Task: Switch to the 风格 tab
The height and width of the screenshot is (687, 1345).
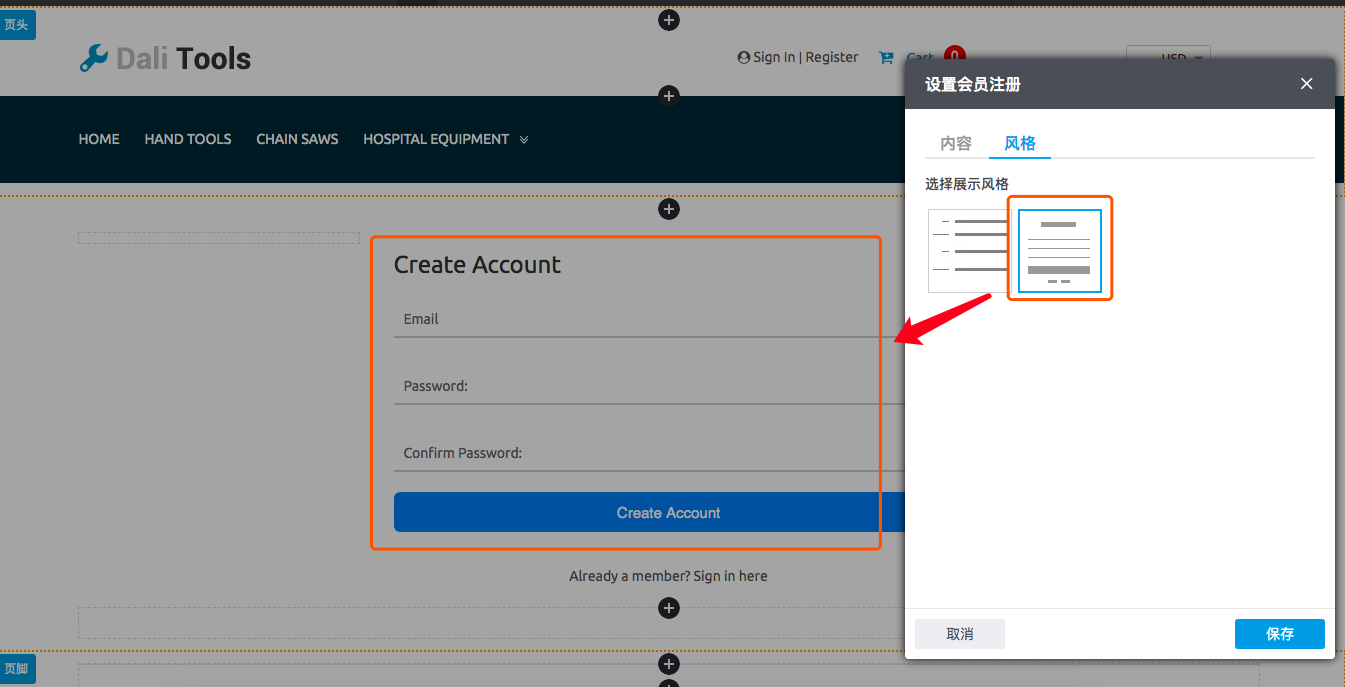Action: 1019,143
